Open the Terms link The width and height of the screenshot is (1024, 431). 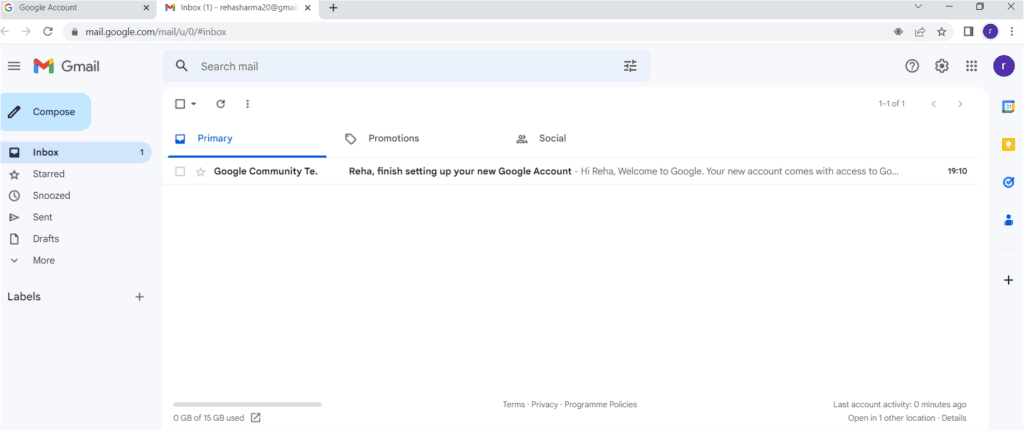513,405
